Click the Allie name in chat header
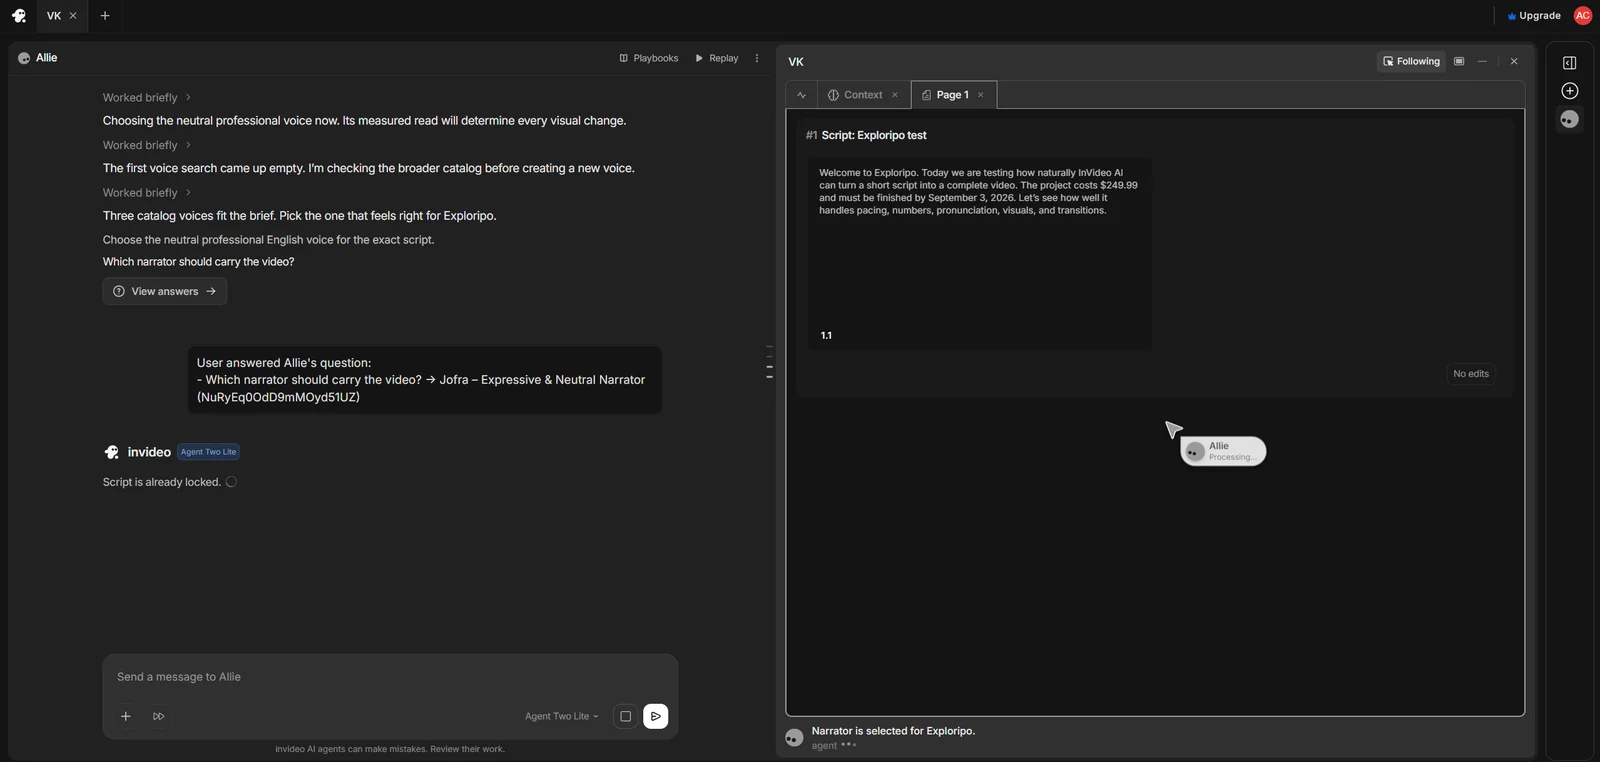 pyautogui.click(x=47, y=58)
